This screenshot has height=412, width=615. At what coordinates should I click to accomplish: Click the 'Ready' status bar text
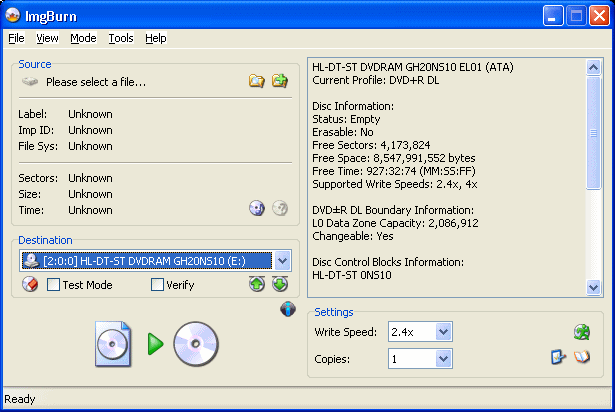20,399
